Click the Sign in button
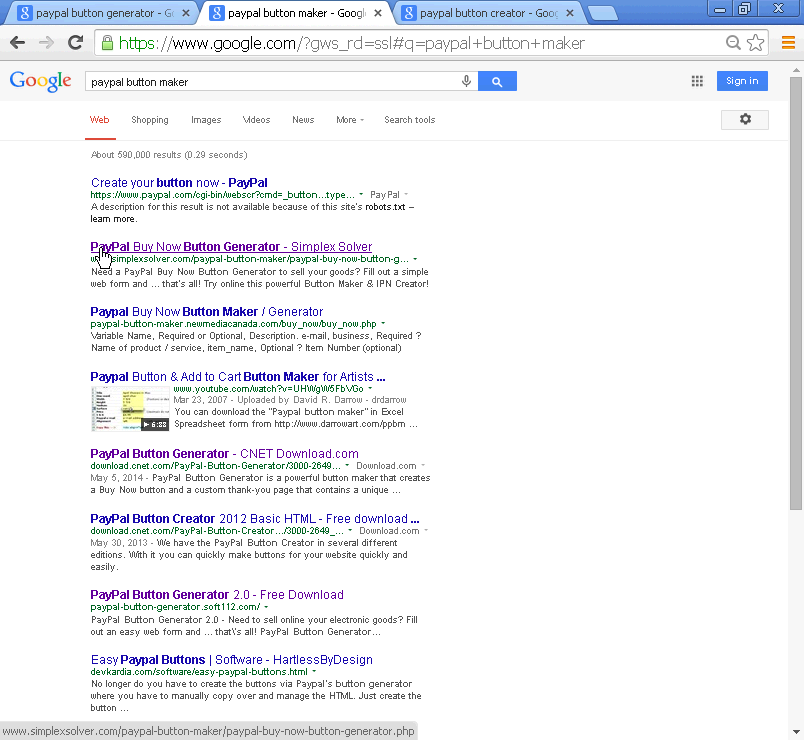The height and width of the screenshot is (740, 804). 742,81
